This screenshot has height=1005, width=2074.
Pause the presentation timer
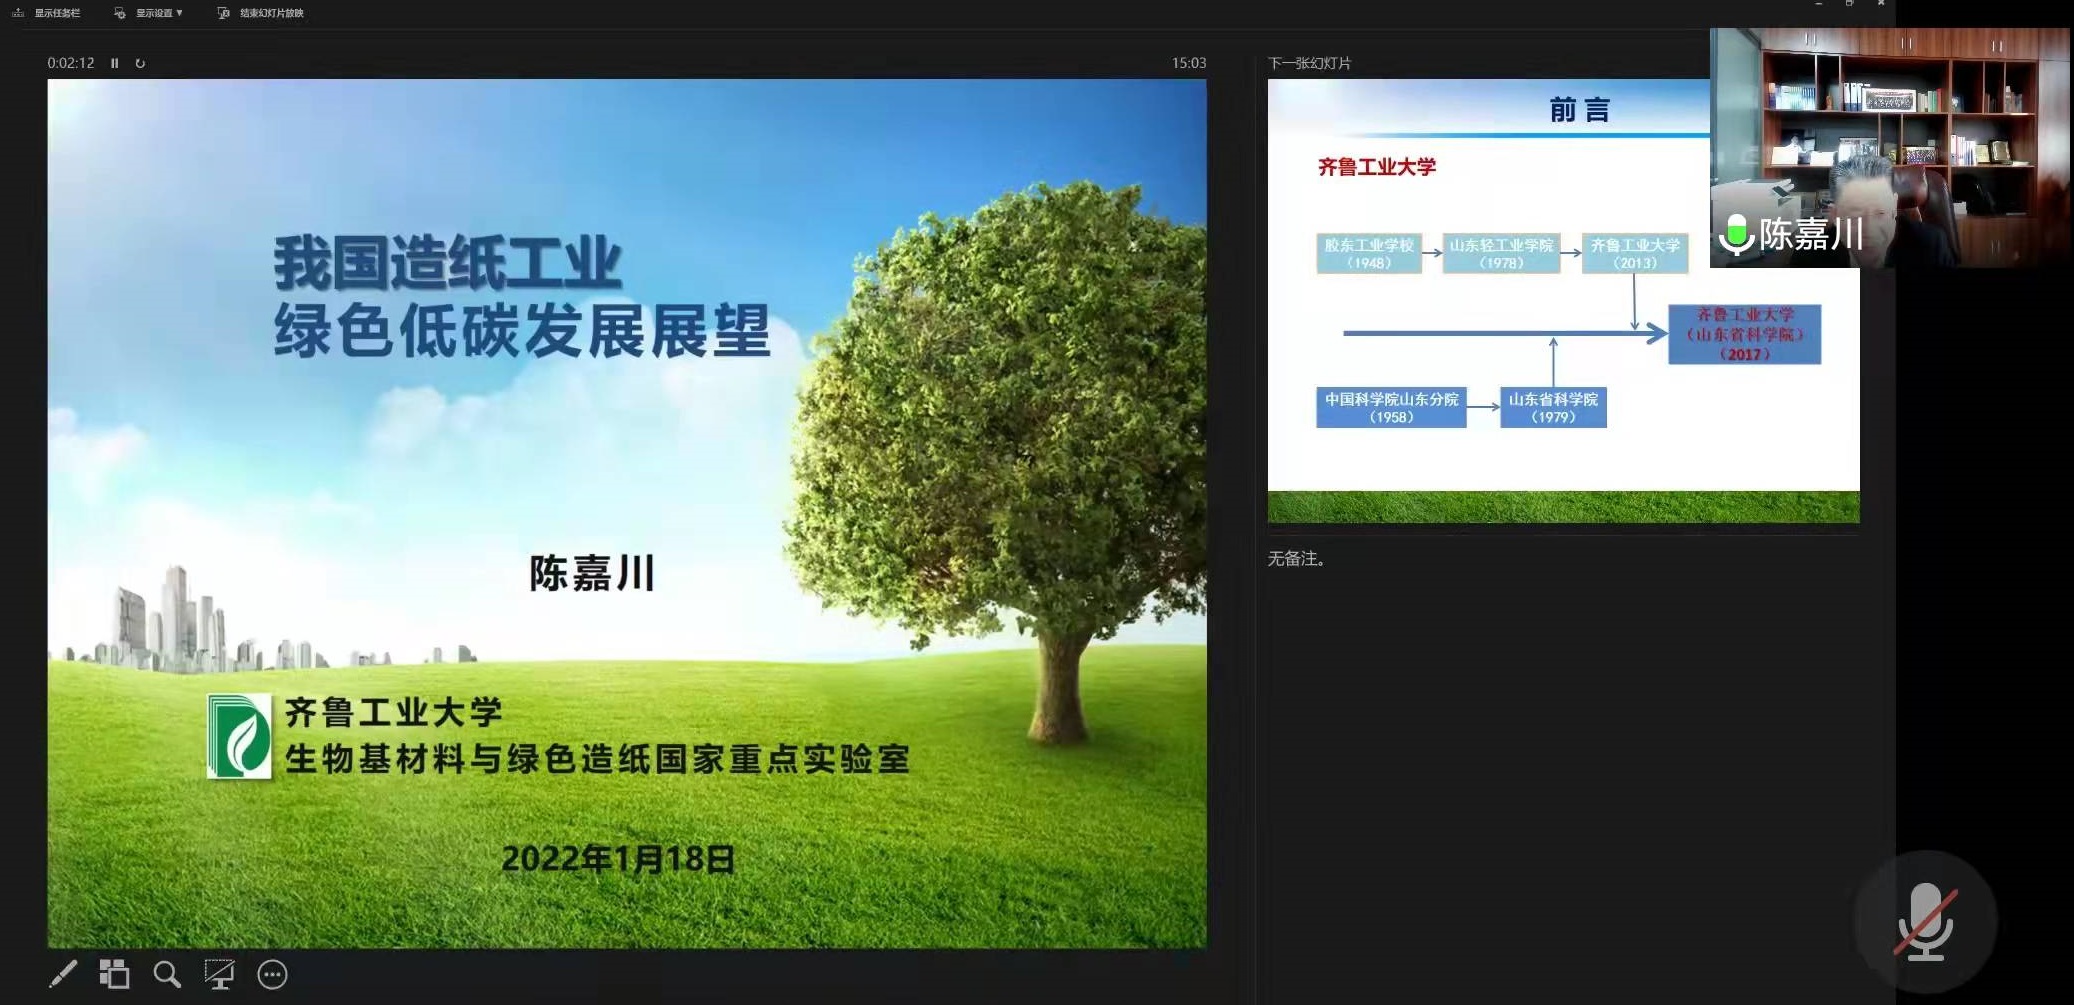click(x=115, y=63)
